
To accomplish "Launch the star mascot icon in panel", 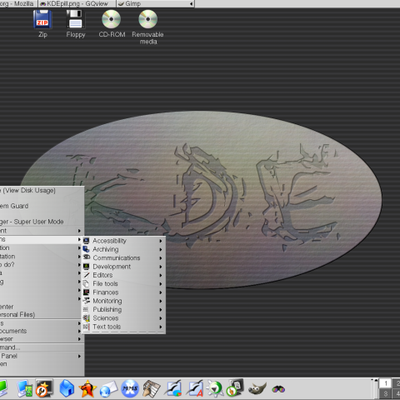I will point(87,389).
